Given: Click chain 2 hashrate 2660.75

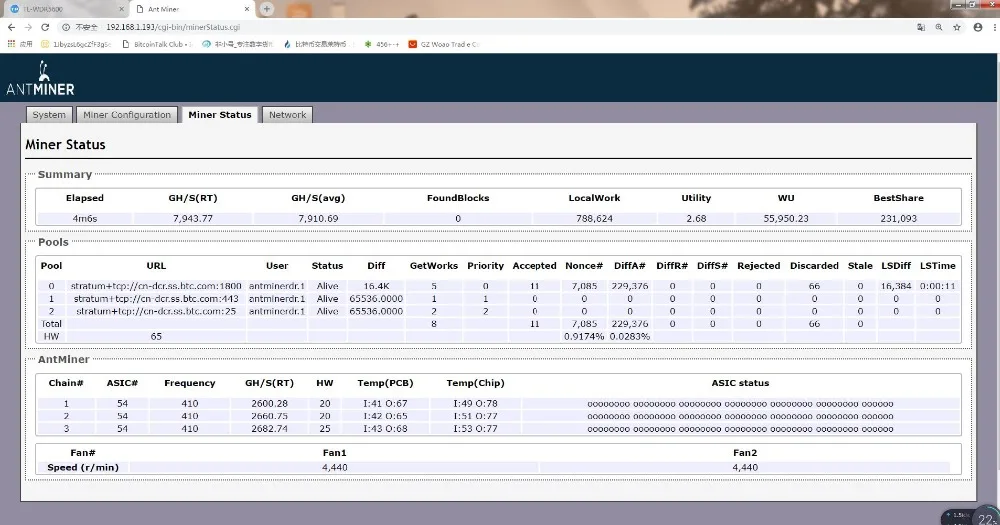Looking at the screenshot, I should tap(269, 416).
